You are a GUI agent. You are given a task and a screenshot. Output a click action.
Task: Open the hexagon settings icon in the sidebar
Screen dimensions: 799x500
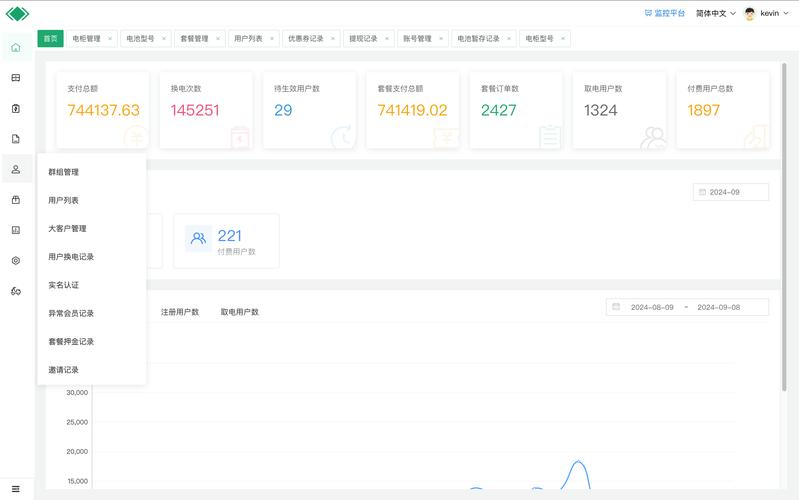click(16, 261)
